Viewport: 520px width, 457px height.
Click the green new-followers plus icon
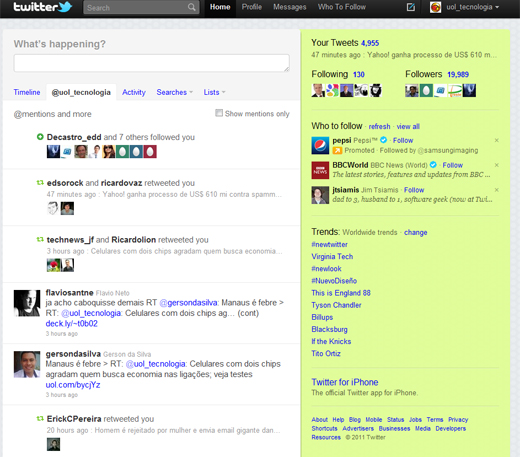[x=40, y=137]
